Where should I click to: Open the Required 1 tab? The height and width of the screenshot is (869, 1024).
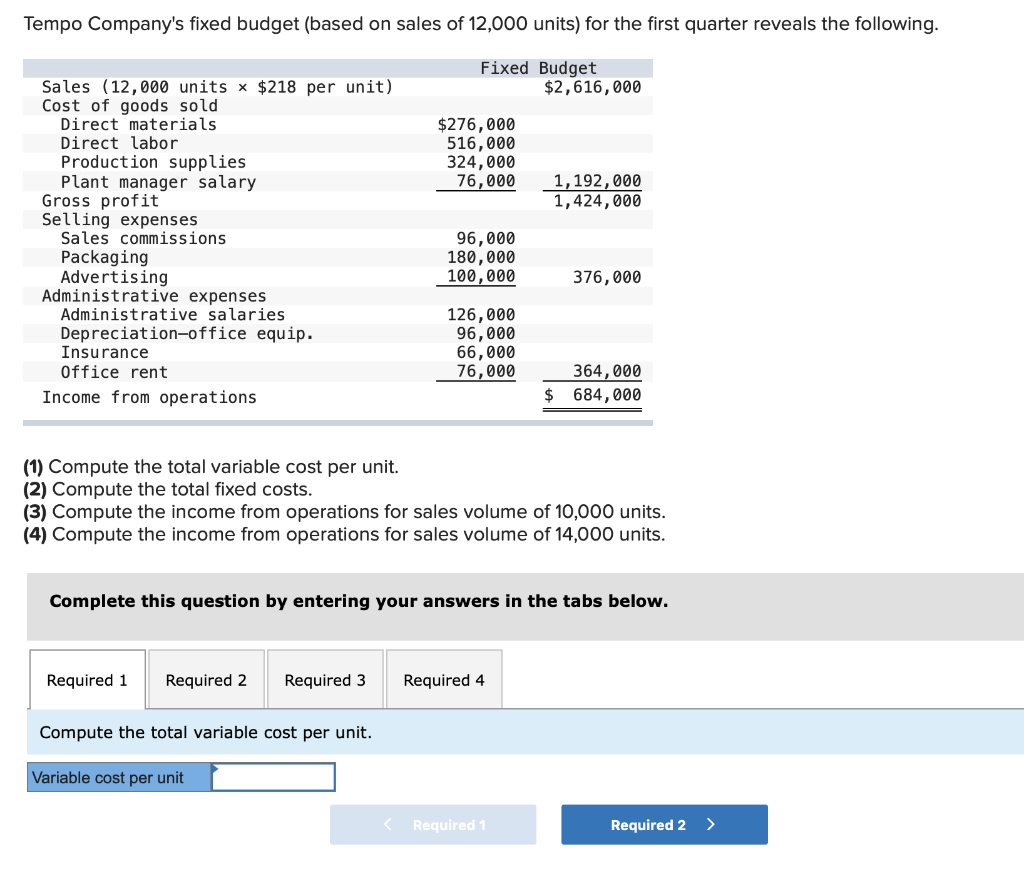[87, 680]
